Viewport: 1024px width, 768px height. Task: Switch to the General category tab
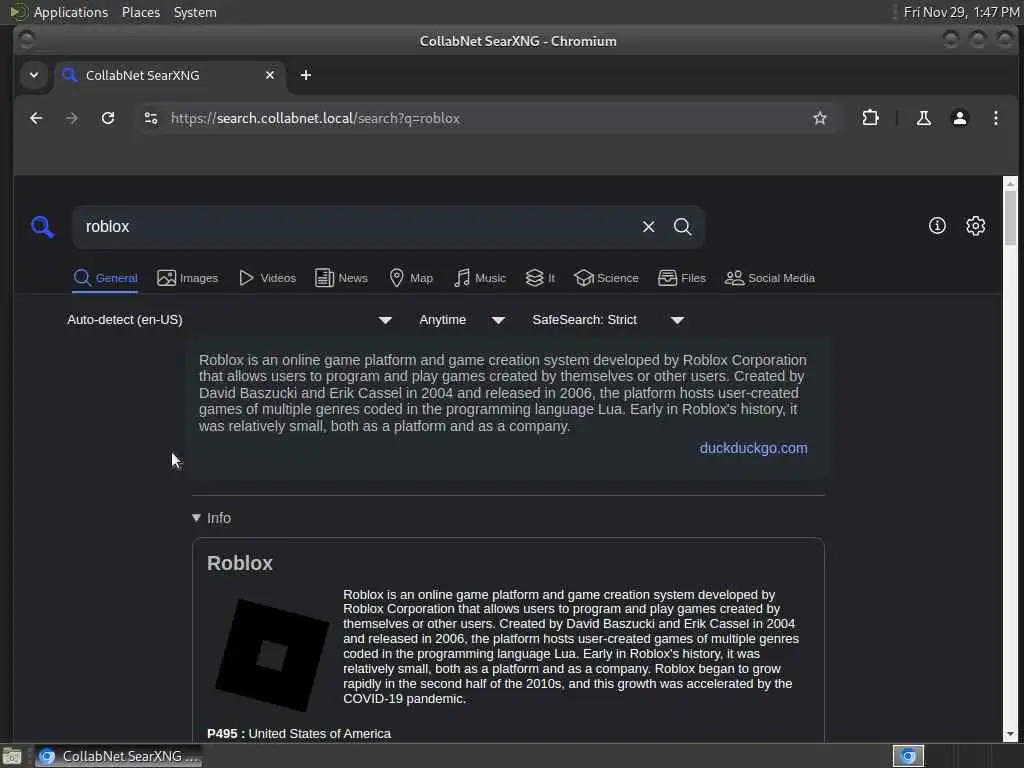(105, 278)
